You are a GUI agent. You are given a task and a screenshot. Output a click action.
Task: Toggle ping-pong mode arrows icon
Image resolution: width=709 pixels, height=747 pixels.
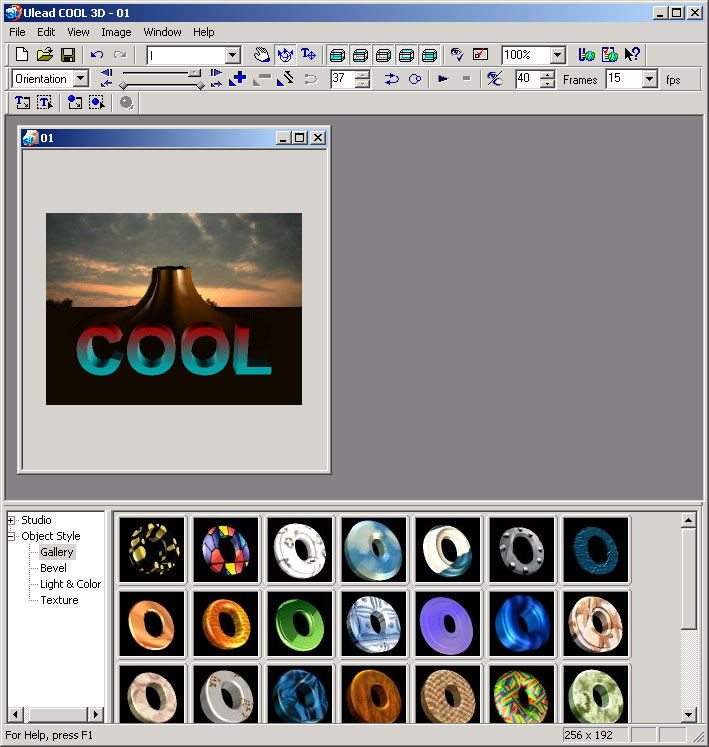[392, 79]
